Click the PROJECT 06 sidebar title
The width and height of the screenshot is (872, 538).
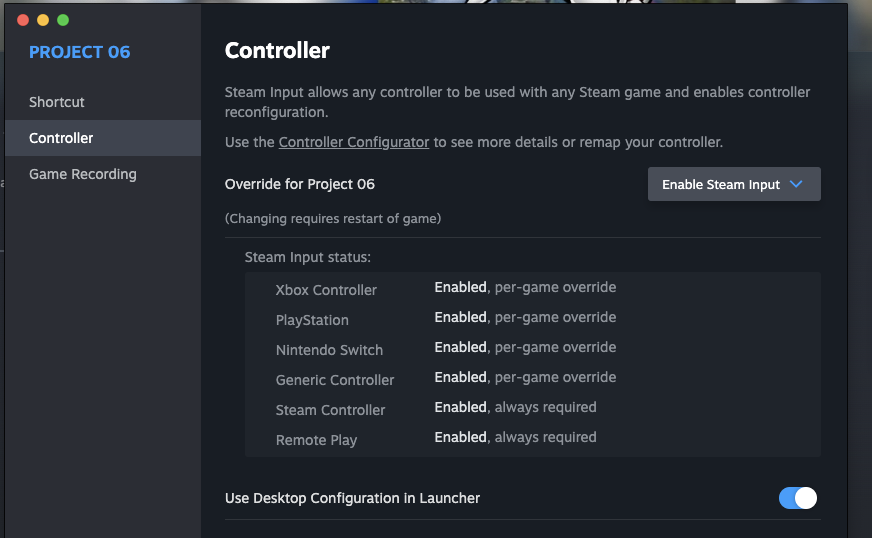(x=80, y=52)
